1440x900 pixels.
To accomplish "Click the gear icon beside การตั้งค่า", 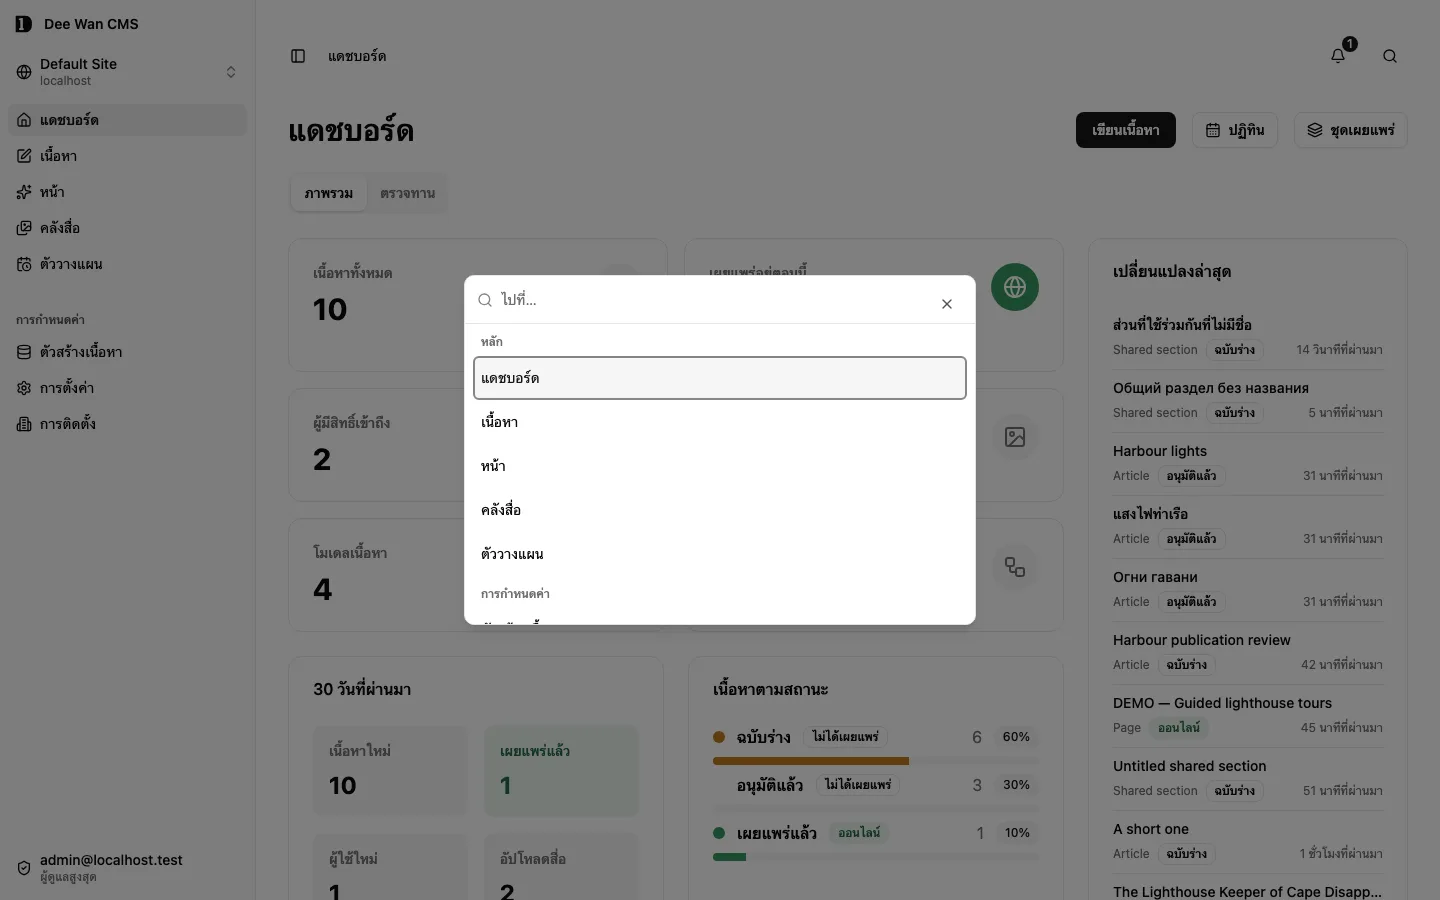I will click(24, 388).
